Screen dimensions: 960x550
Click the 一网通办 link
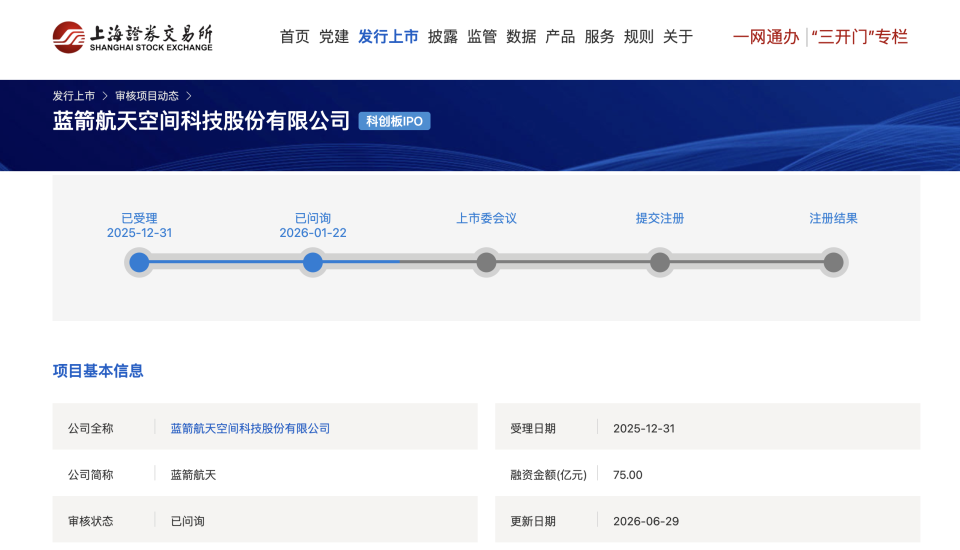click(766, 37)
